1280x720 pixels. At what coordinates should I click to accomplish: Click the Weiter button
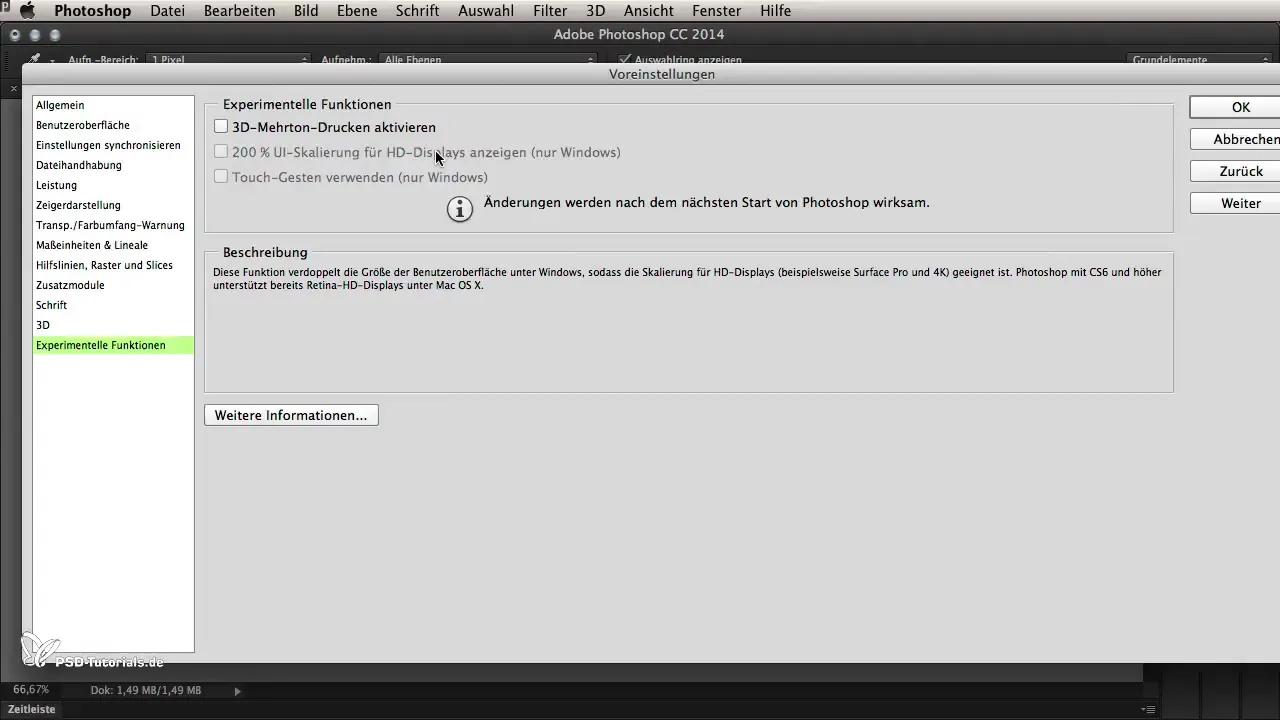1235,203
